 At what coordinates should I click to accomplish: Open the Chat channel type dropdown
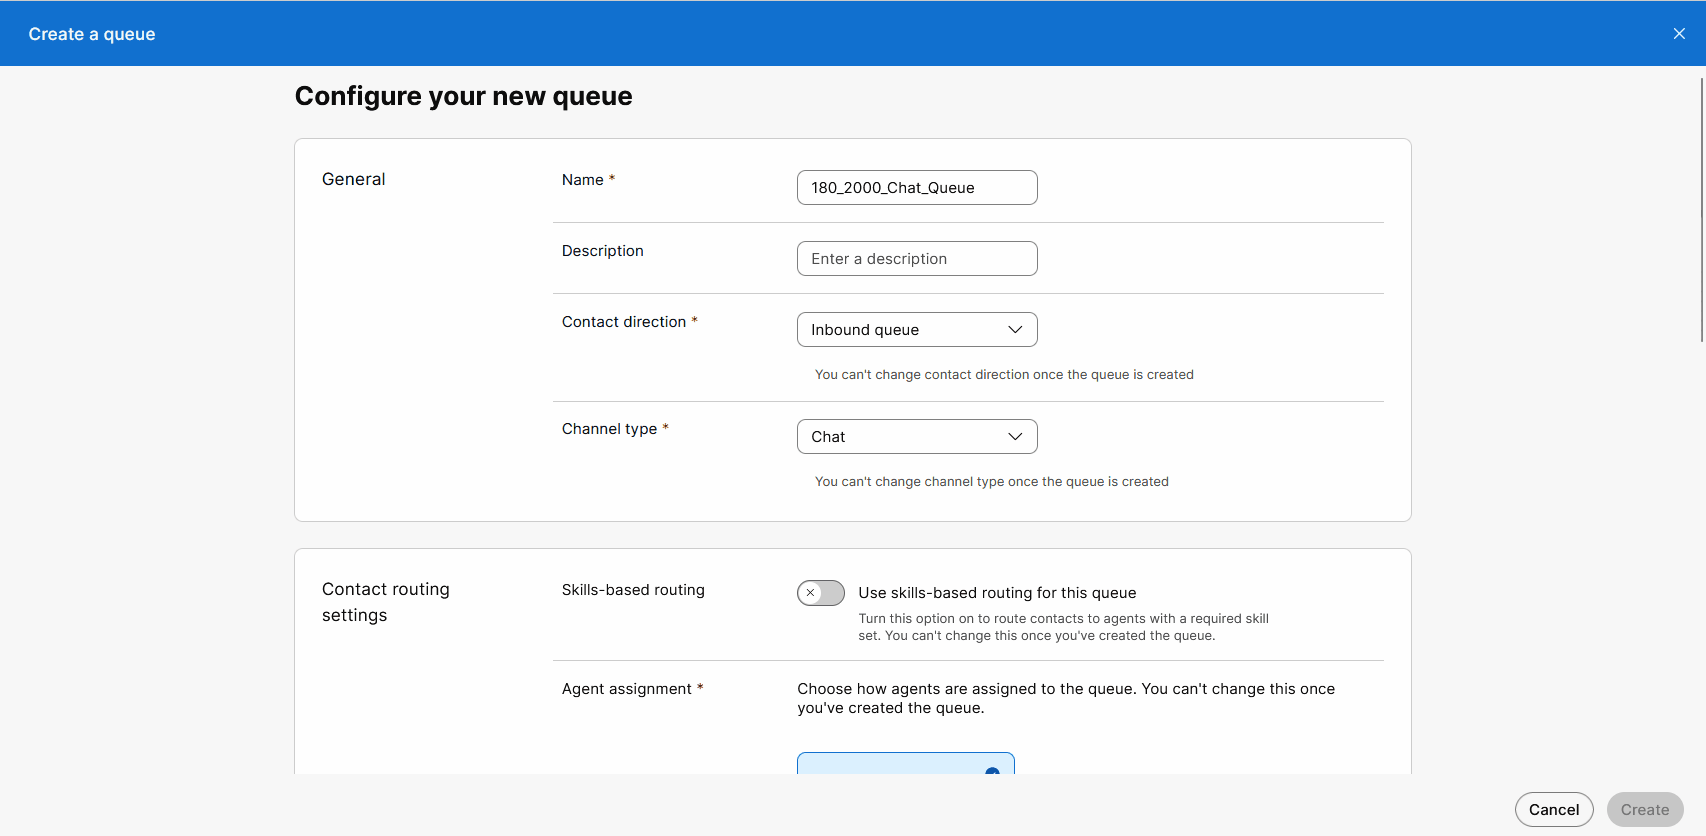click(916, 437)
